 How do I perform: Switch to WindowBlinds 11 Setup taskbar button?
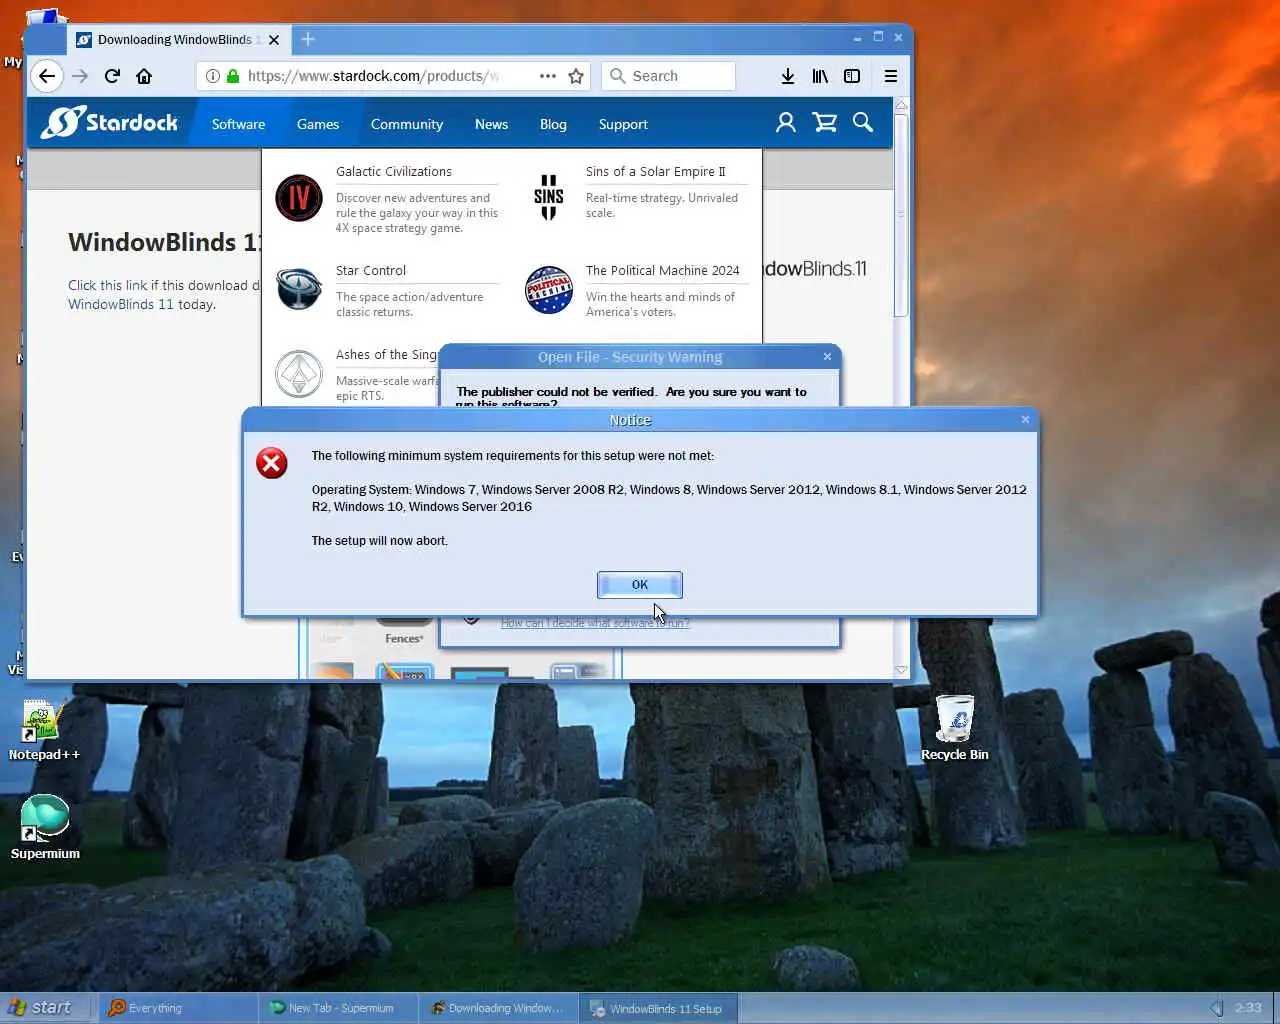(x=658, y=1008)
